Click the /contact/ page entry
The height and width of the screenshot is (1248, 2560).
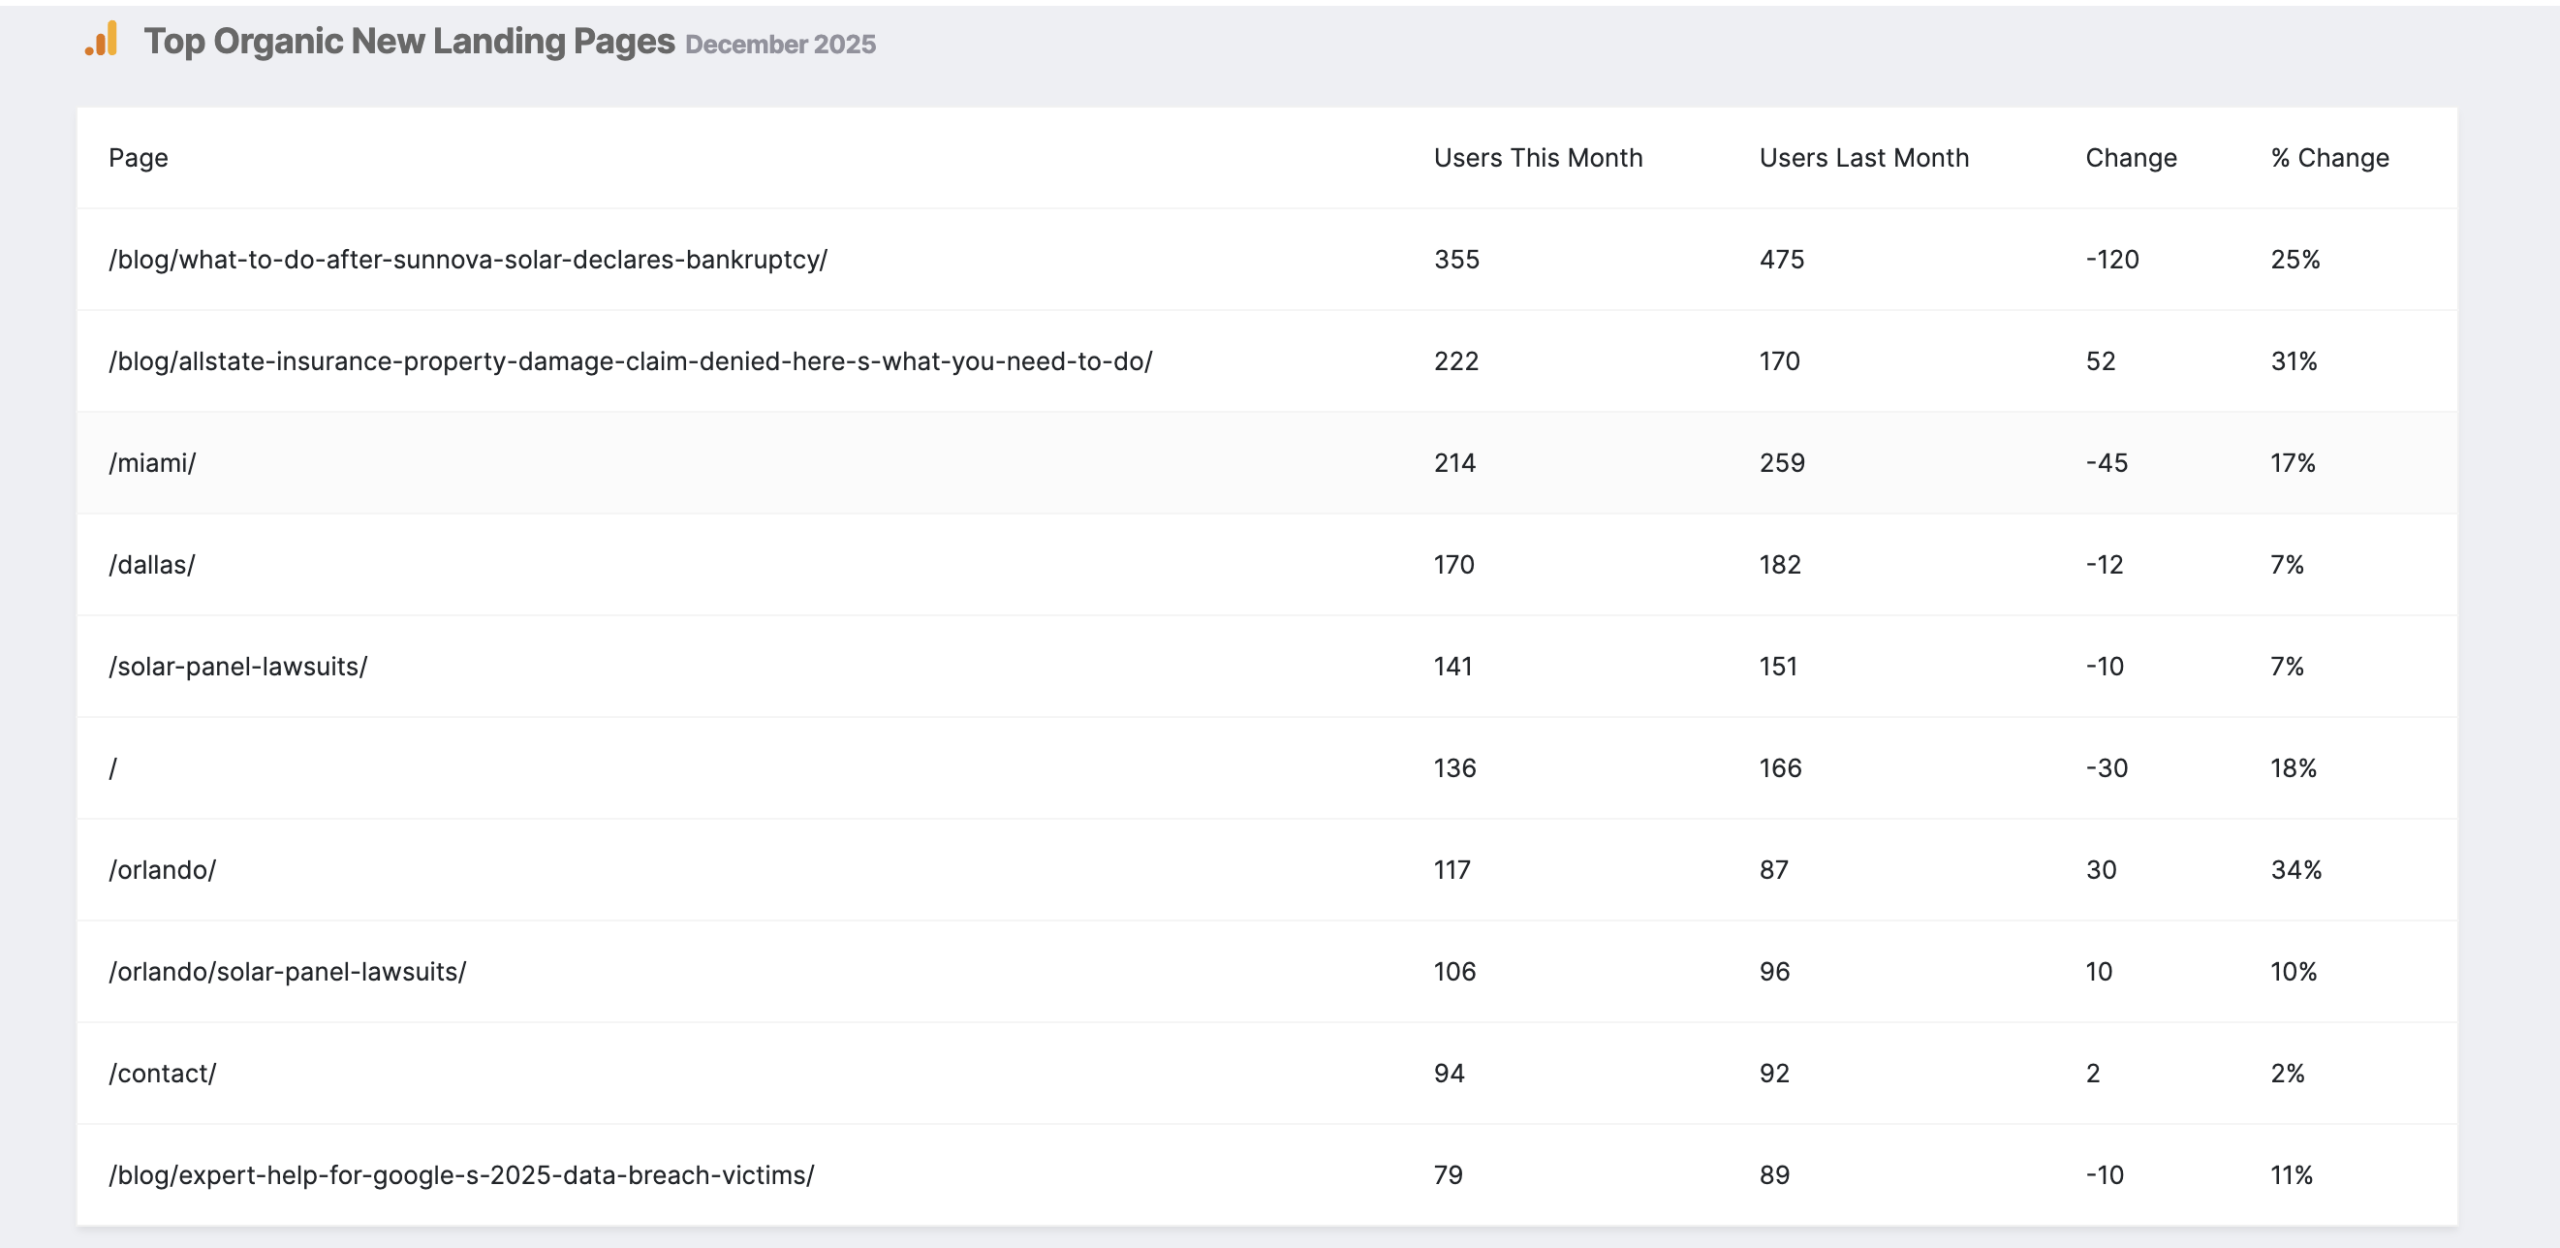(162, 1074)
